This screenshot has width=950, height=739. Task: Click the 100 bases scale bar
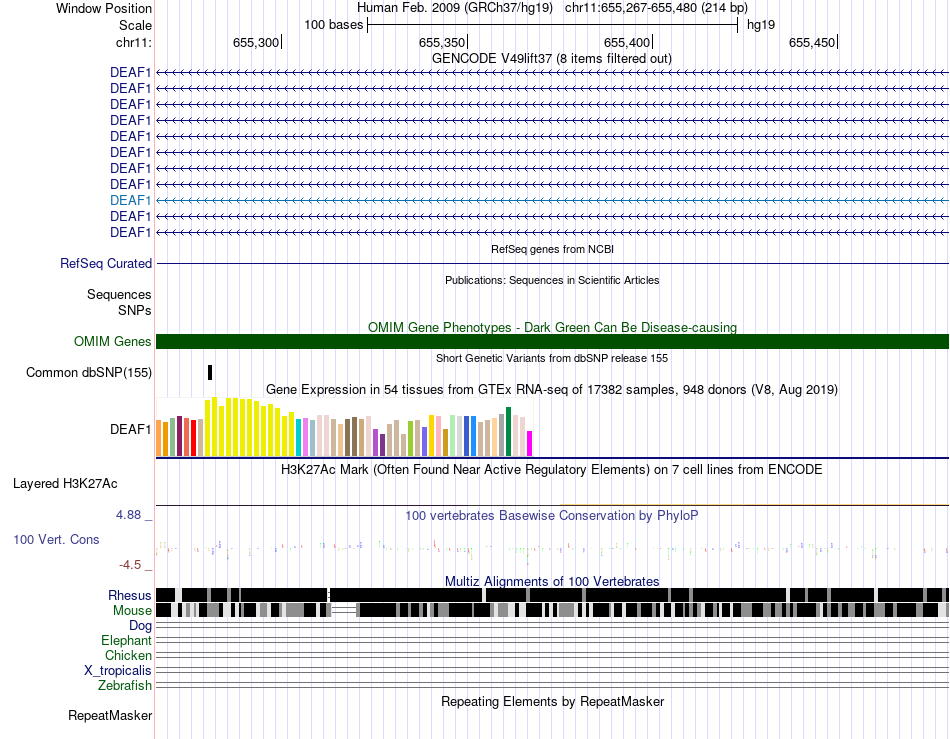(x=553, y=25)
